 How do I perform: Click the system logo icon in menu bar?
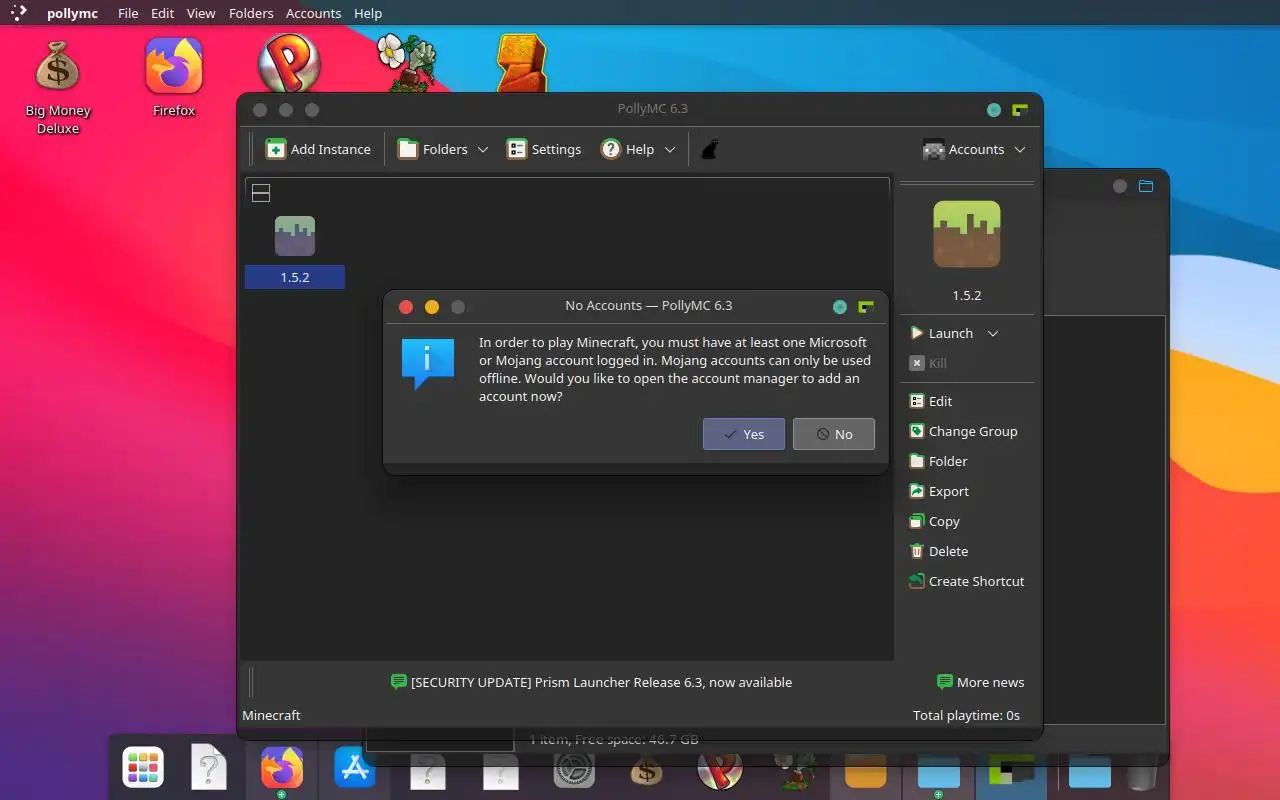click(19, 13)
